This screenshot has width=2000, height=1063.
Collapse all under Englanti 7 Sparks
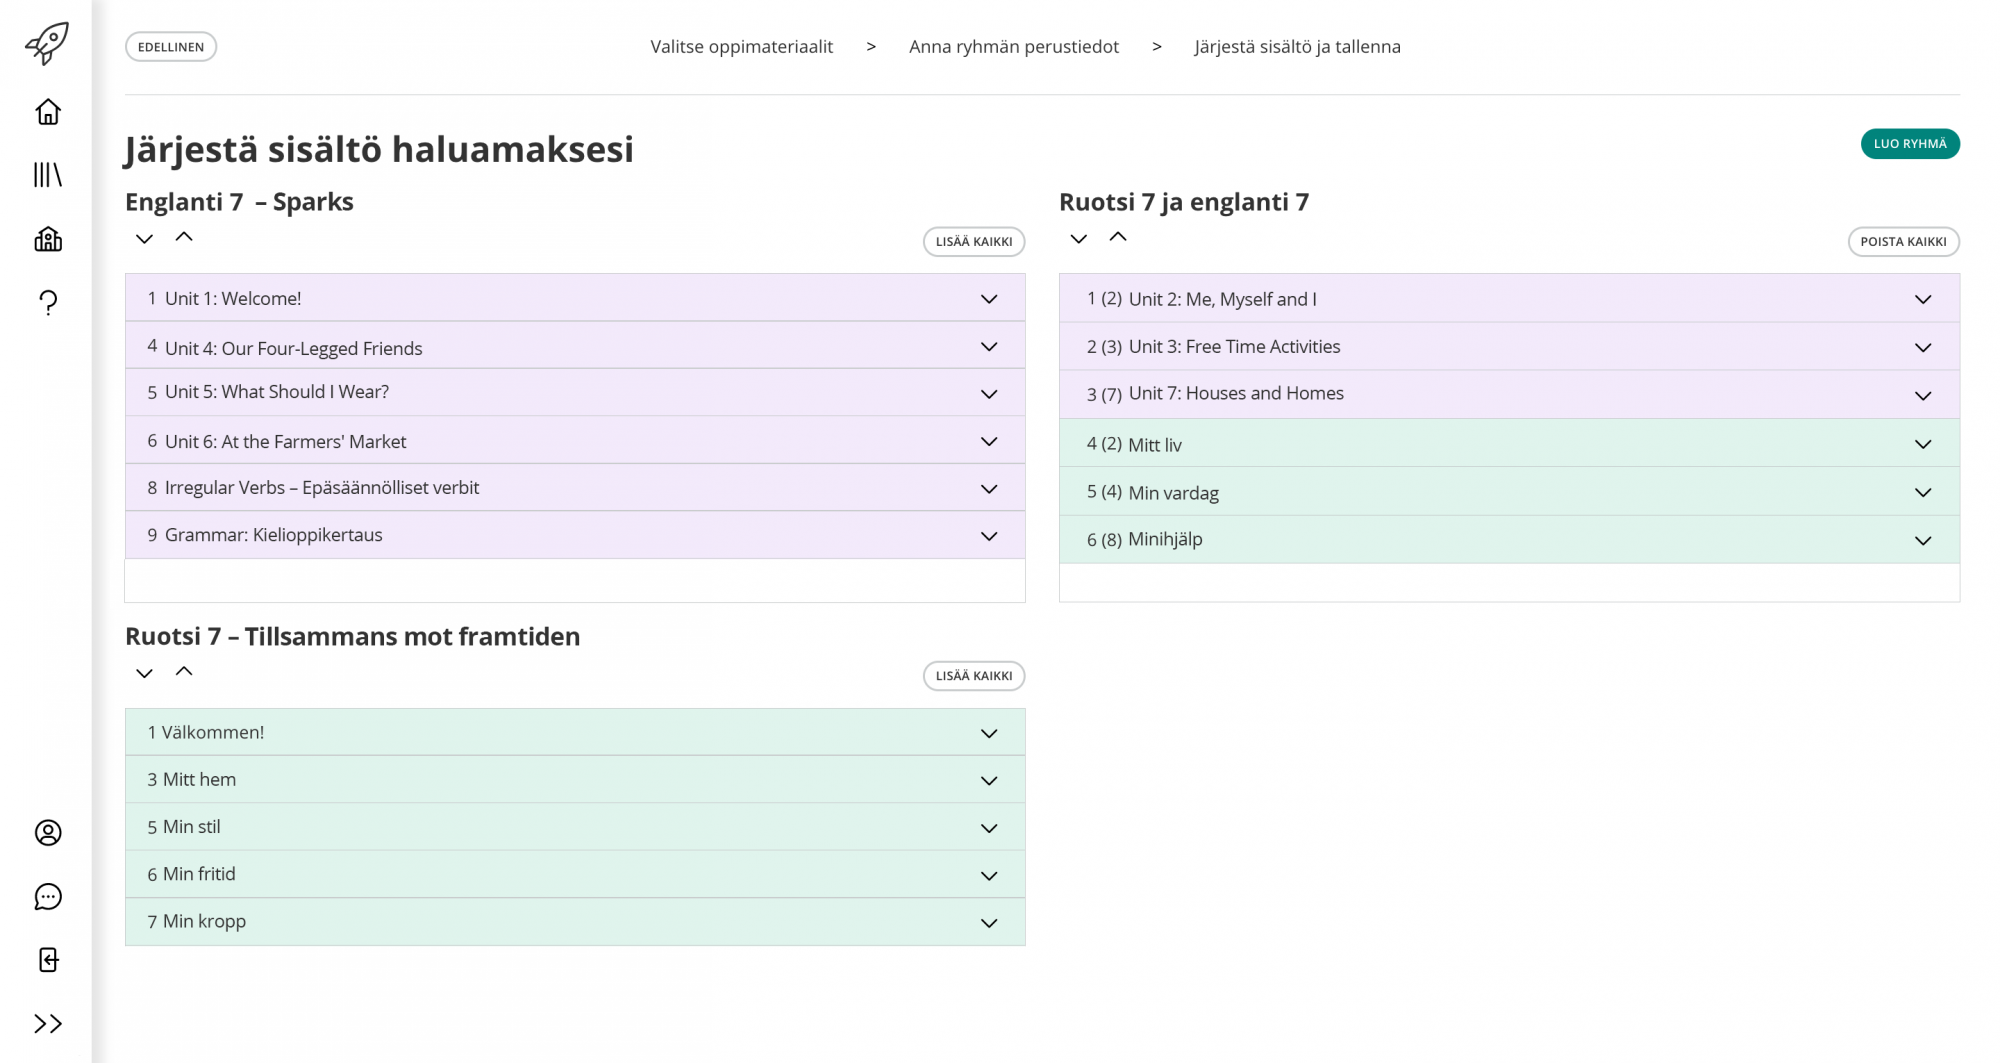184,238
